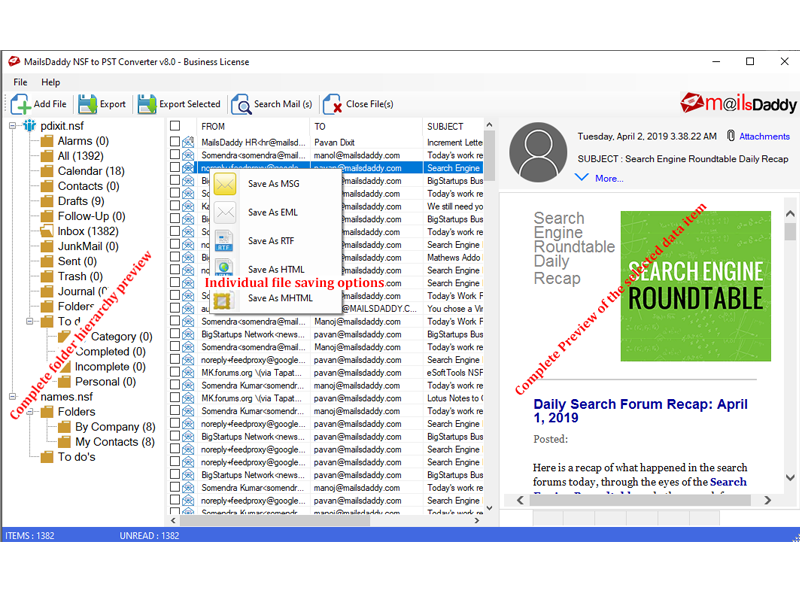Click the Search Engine Roundtable banner image
Screen dimensions: 800x600
[x=695, y=286]
